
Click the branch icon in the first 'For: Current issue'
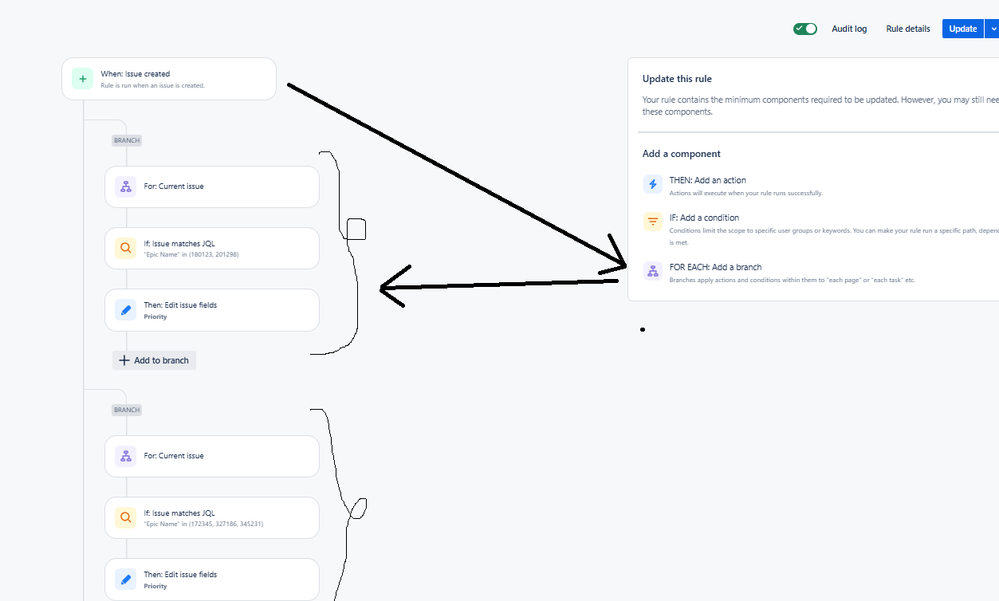[x=125, y=186]
